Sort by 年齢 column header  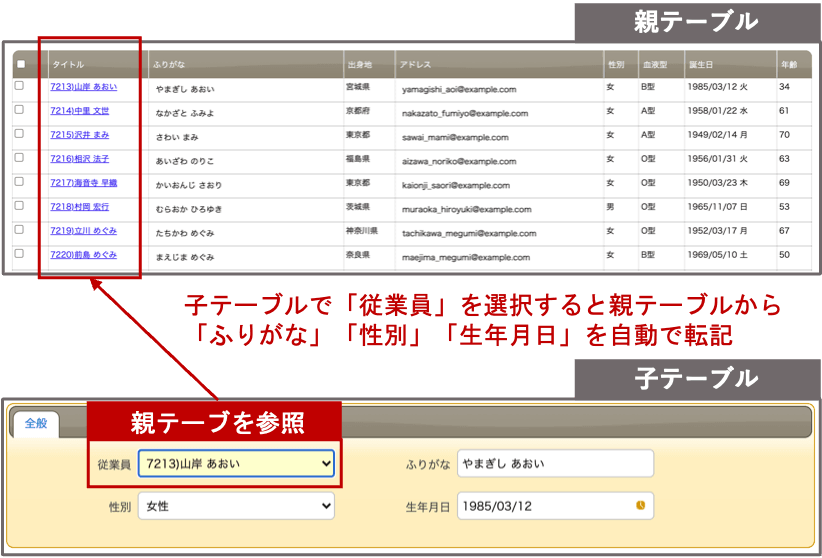click(789, 65)
